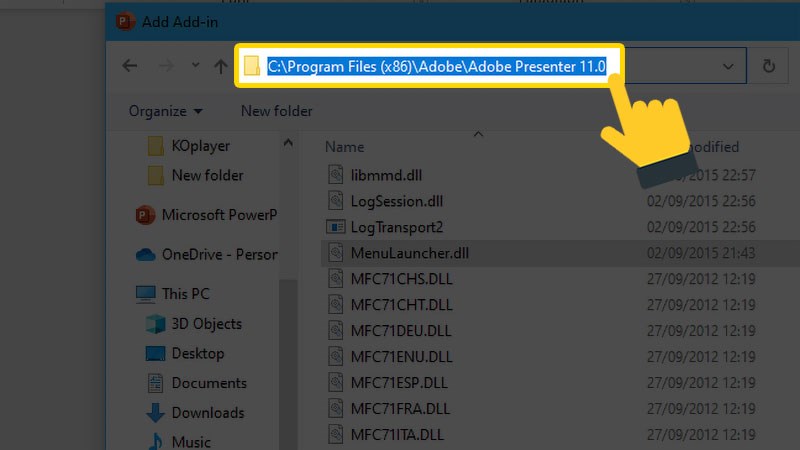The height and width of the screenshot is (450, 800).
Task: Click the Documents page icon
Action: 155,383
